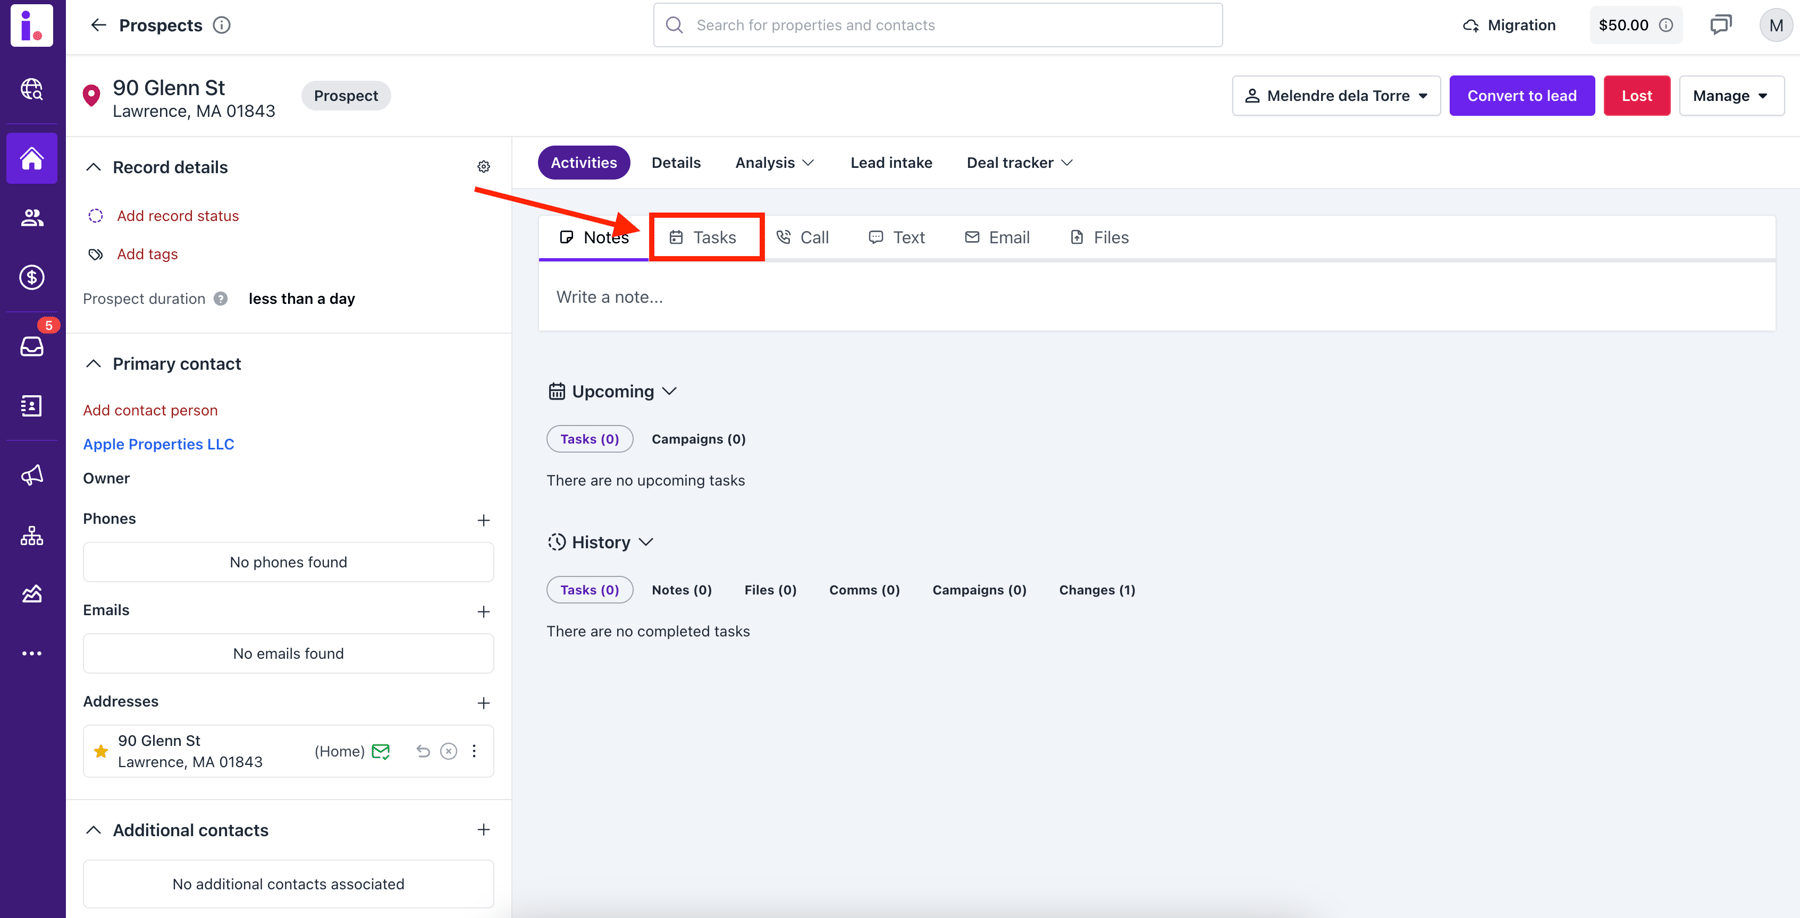Switch to the Tasks activity tab
This screenshot has height=918, width=1800.
[703, 237]
